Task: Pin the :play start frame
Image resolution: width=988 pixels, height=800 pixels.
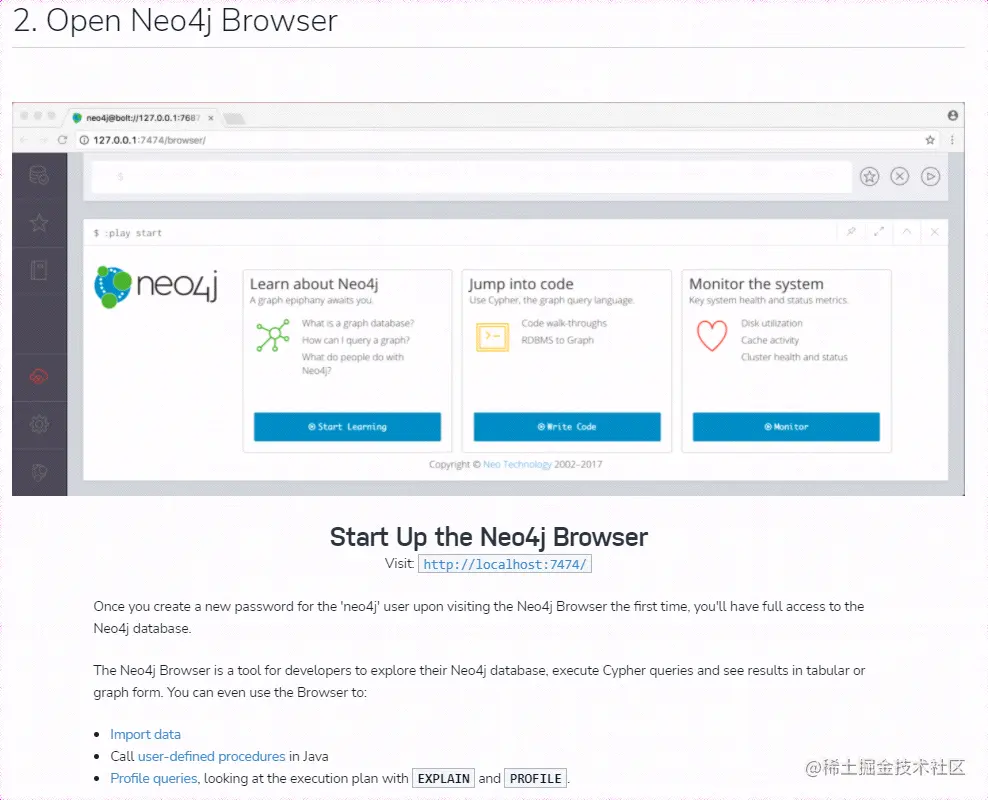Action: [851, 232]
